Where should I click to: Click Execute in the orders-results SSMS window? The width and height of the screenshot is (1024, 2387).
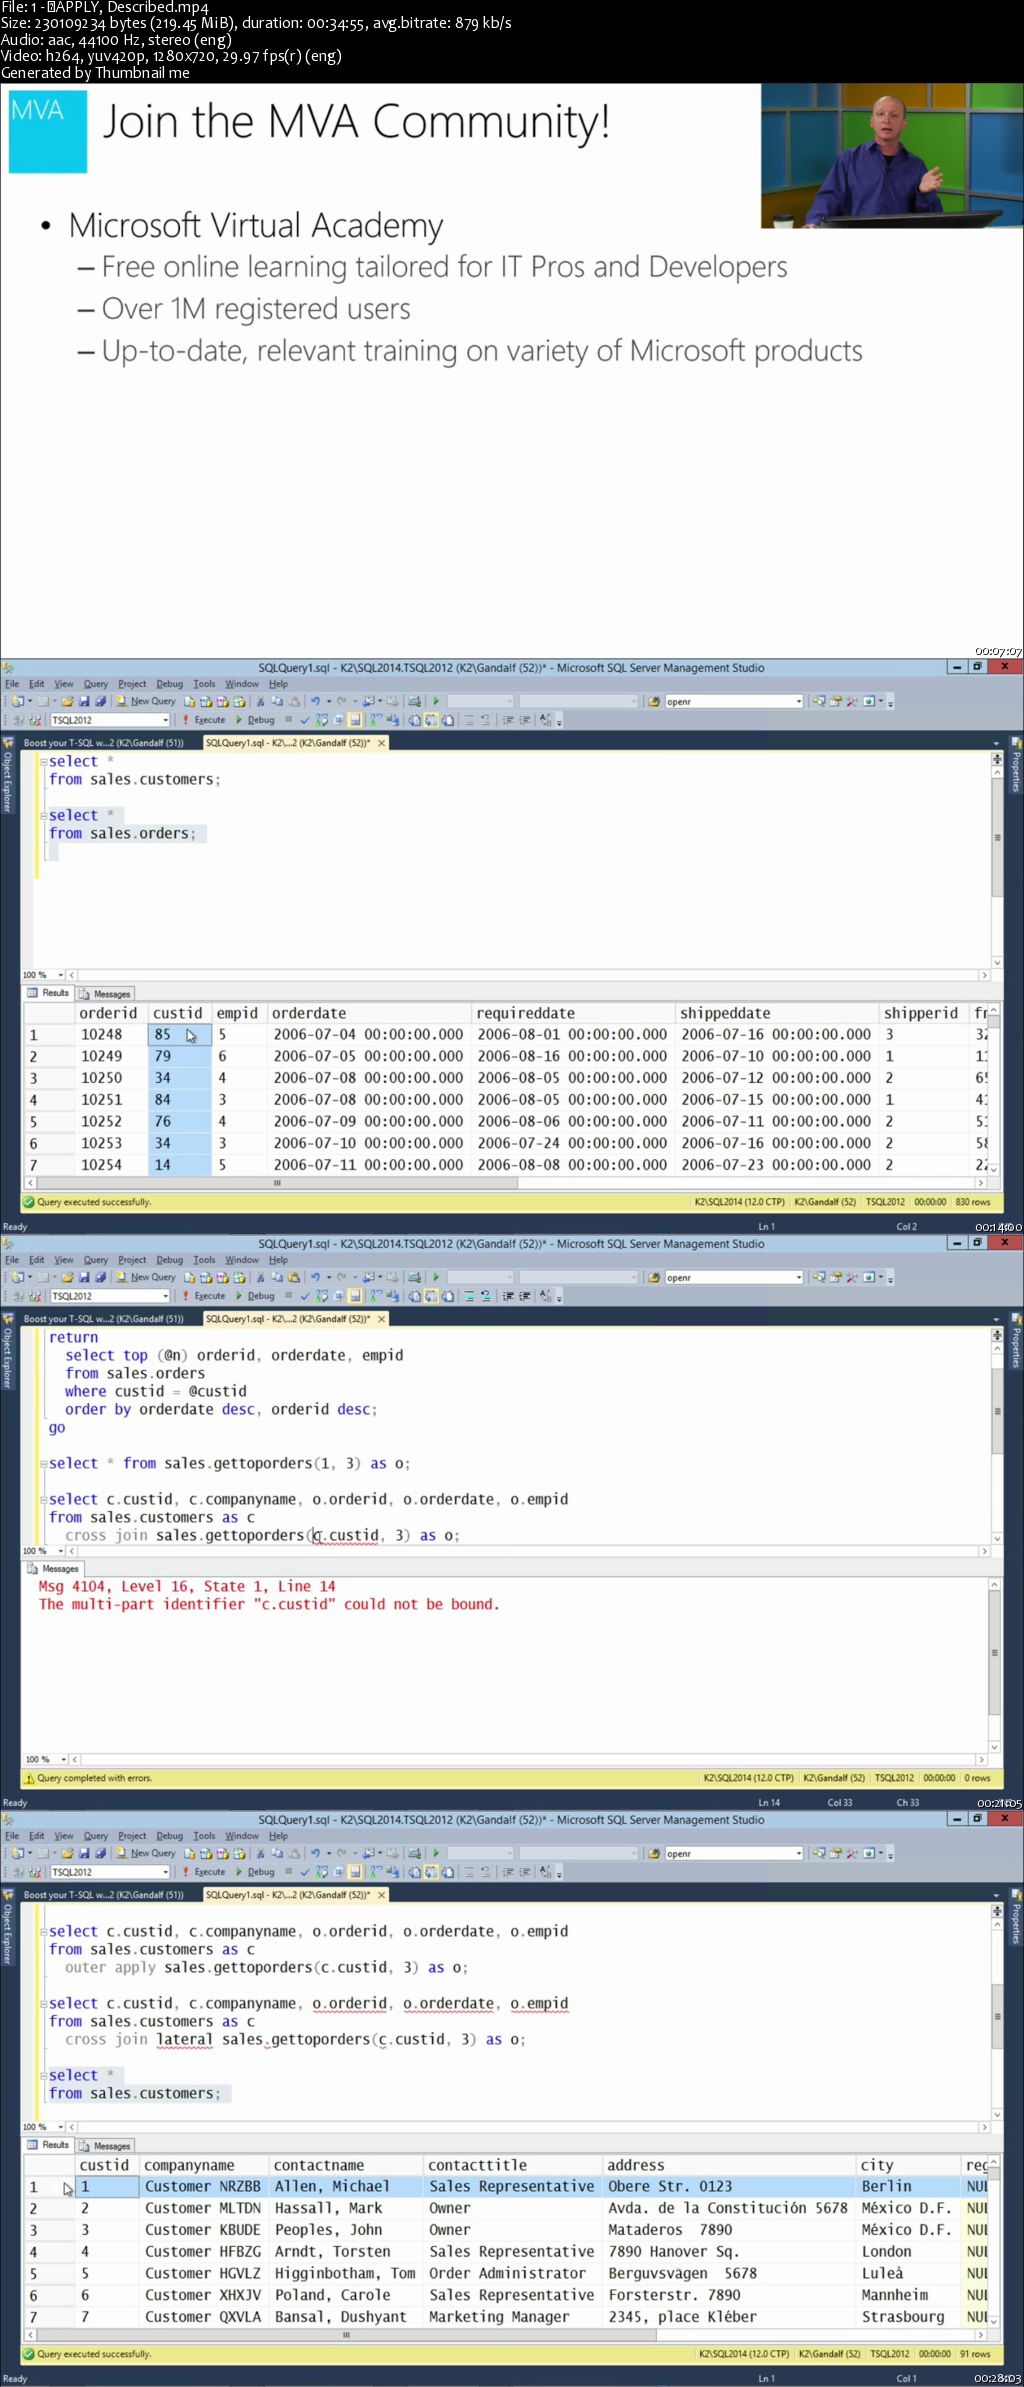204,720
